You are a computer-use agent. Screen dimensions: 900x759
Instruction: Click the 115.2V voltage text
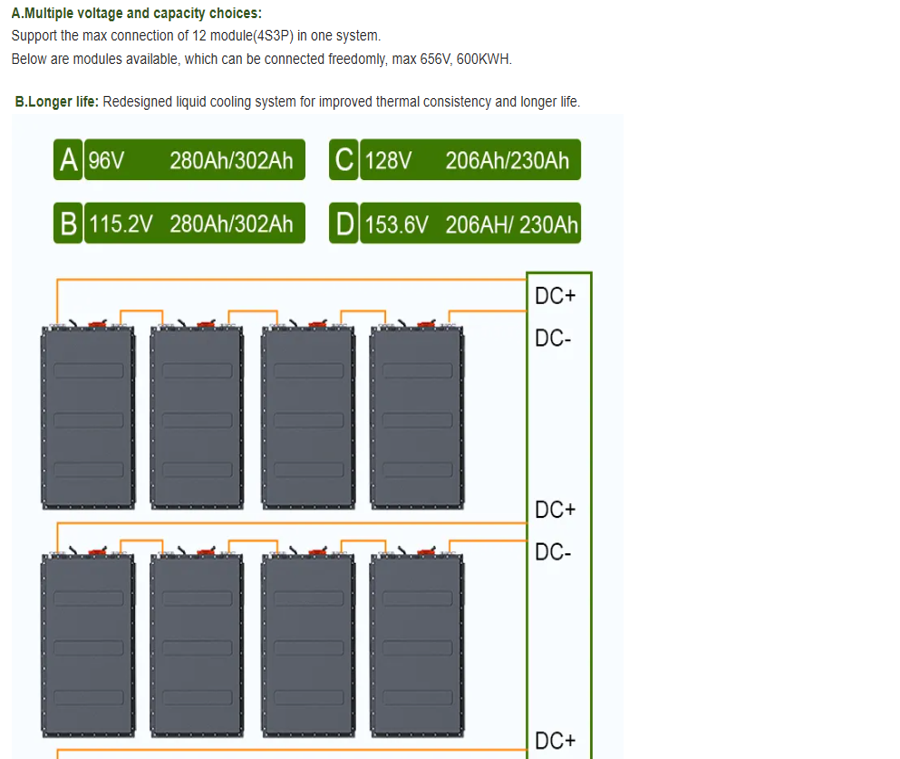point(121,224)
